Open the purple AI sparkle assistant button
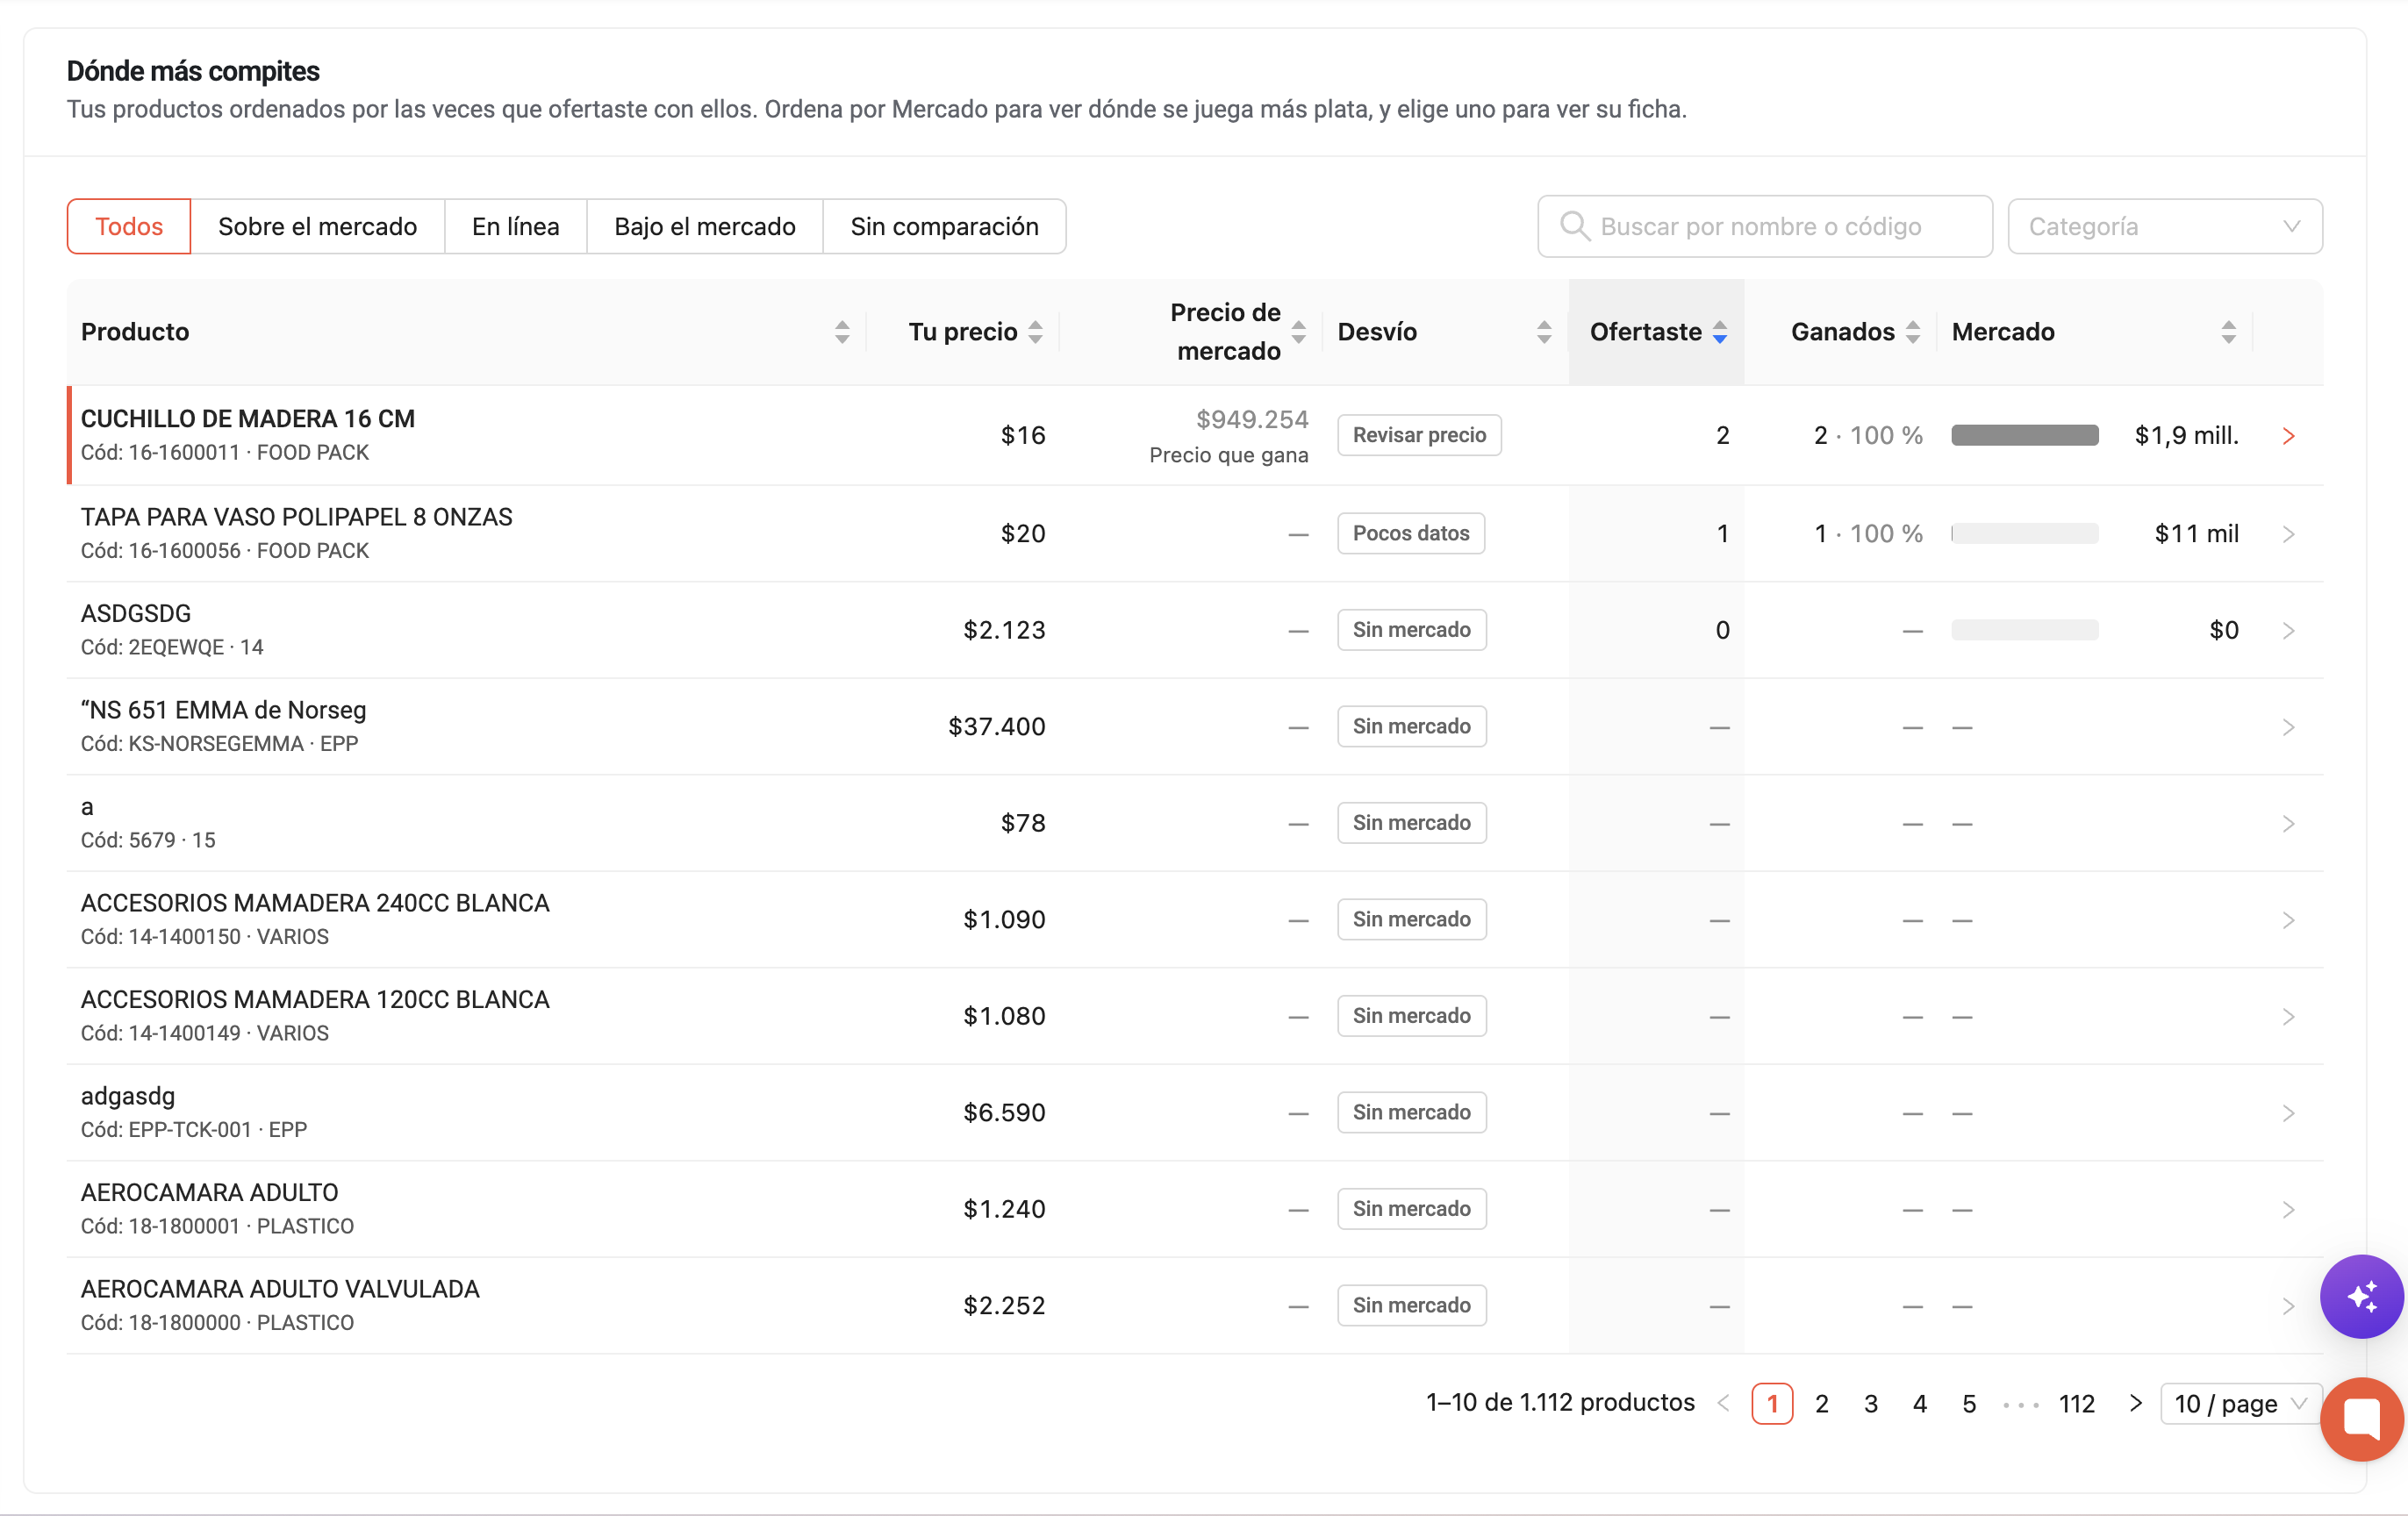This screenshot has height=1516, width=2408. click(x=2361, y=1296)
